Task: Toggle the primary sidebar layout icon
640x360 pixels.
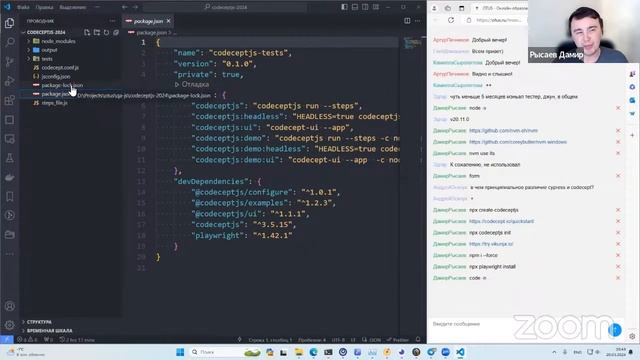Action: tap(344, 7)
